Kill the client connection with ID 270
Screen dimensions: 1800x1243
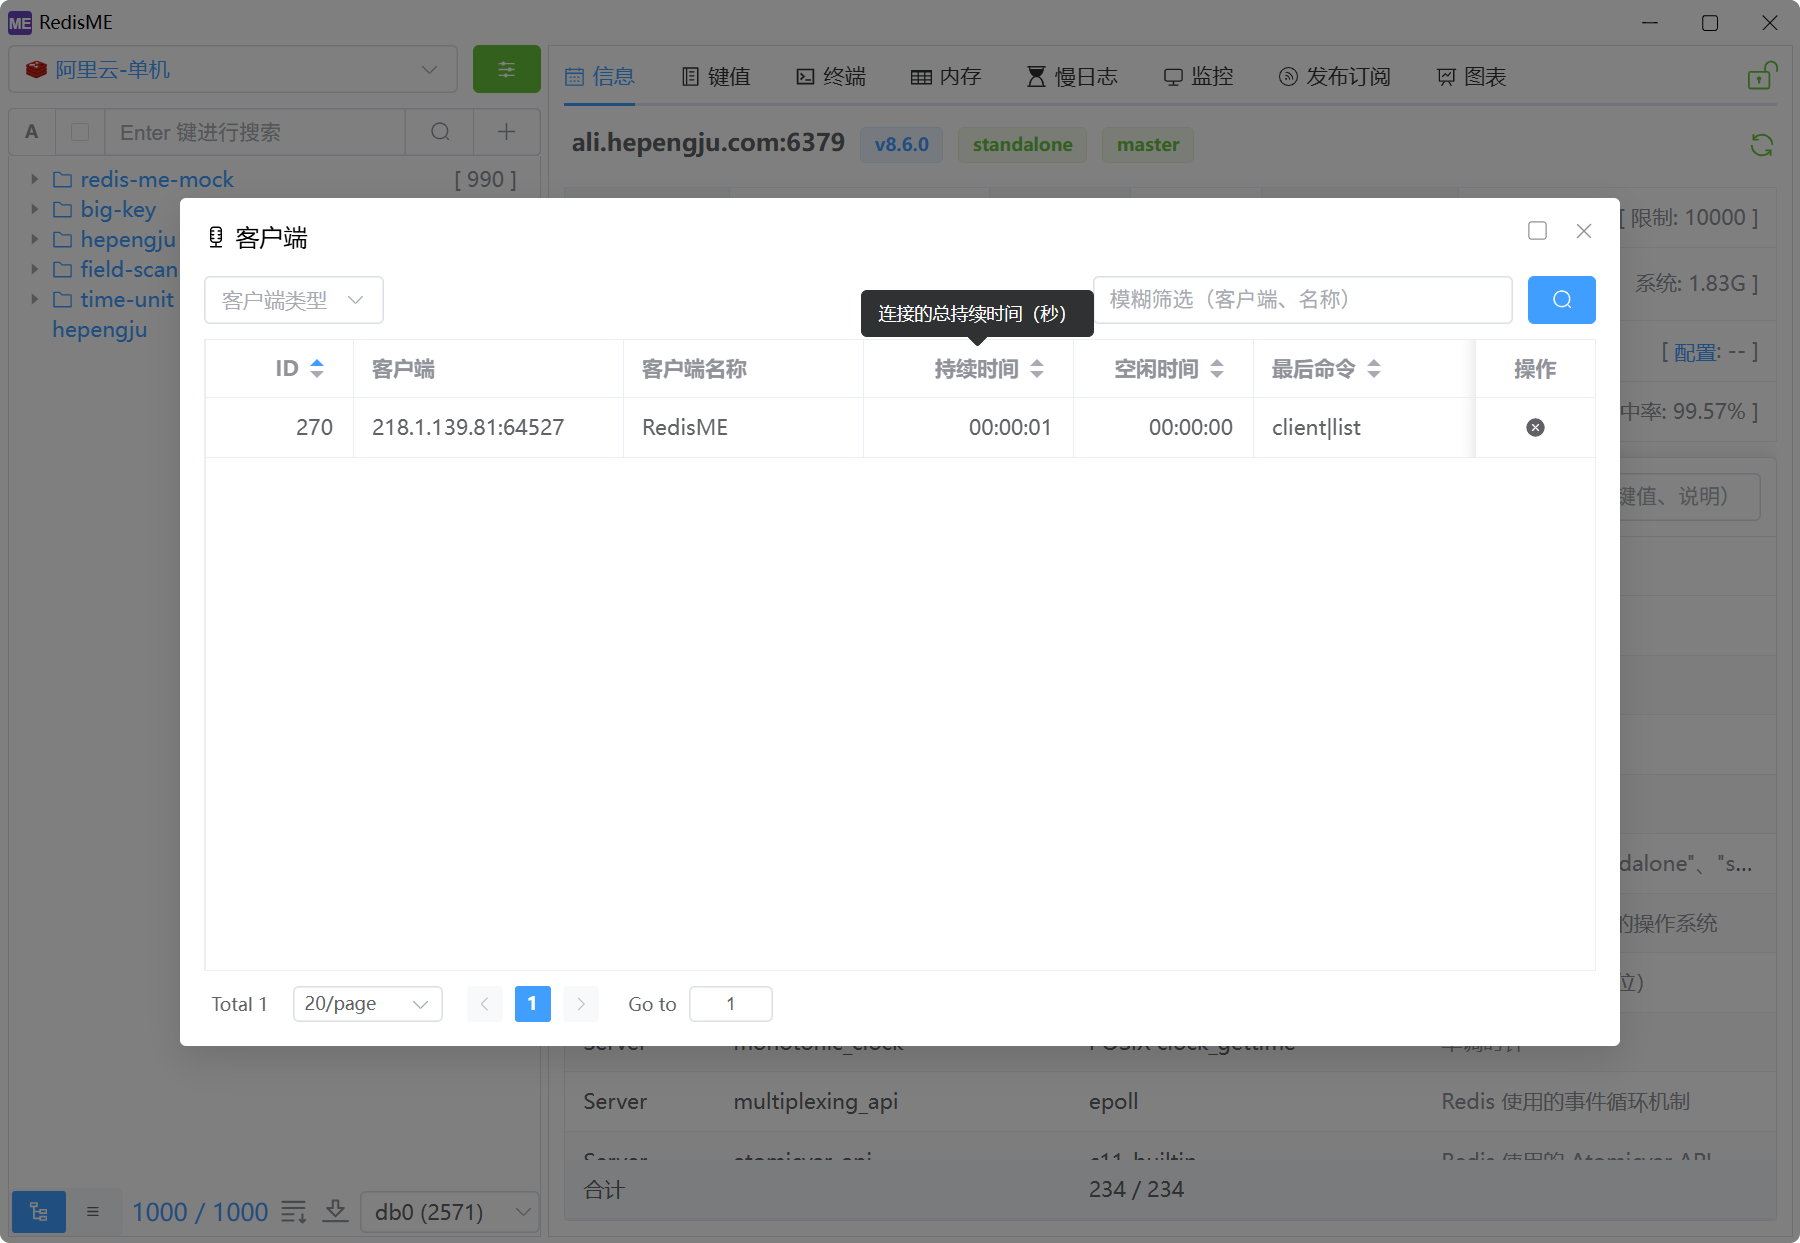click(x=1535, y=428)
